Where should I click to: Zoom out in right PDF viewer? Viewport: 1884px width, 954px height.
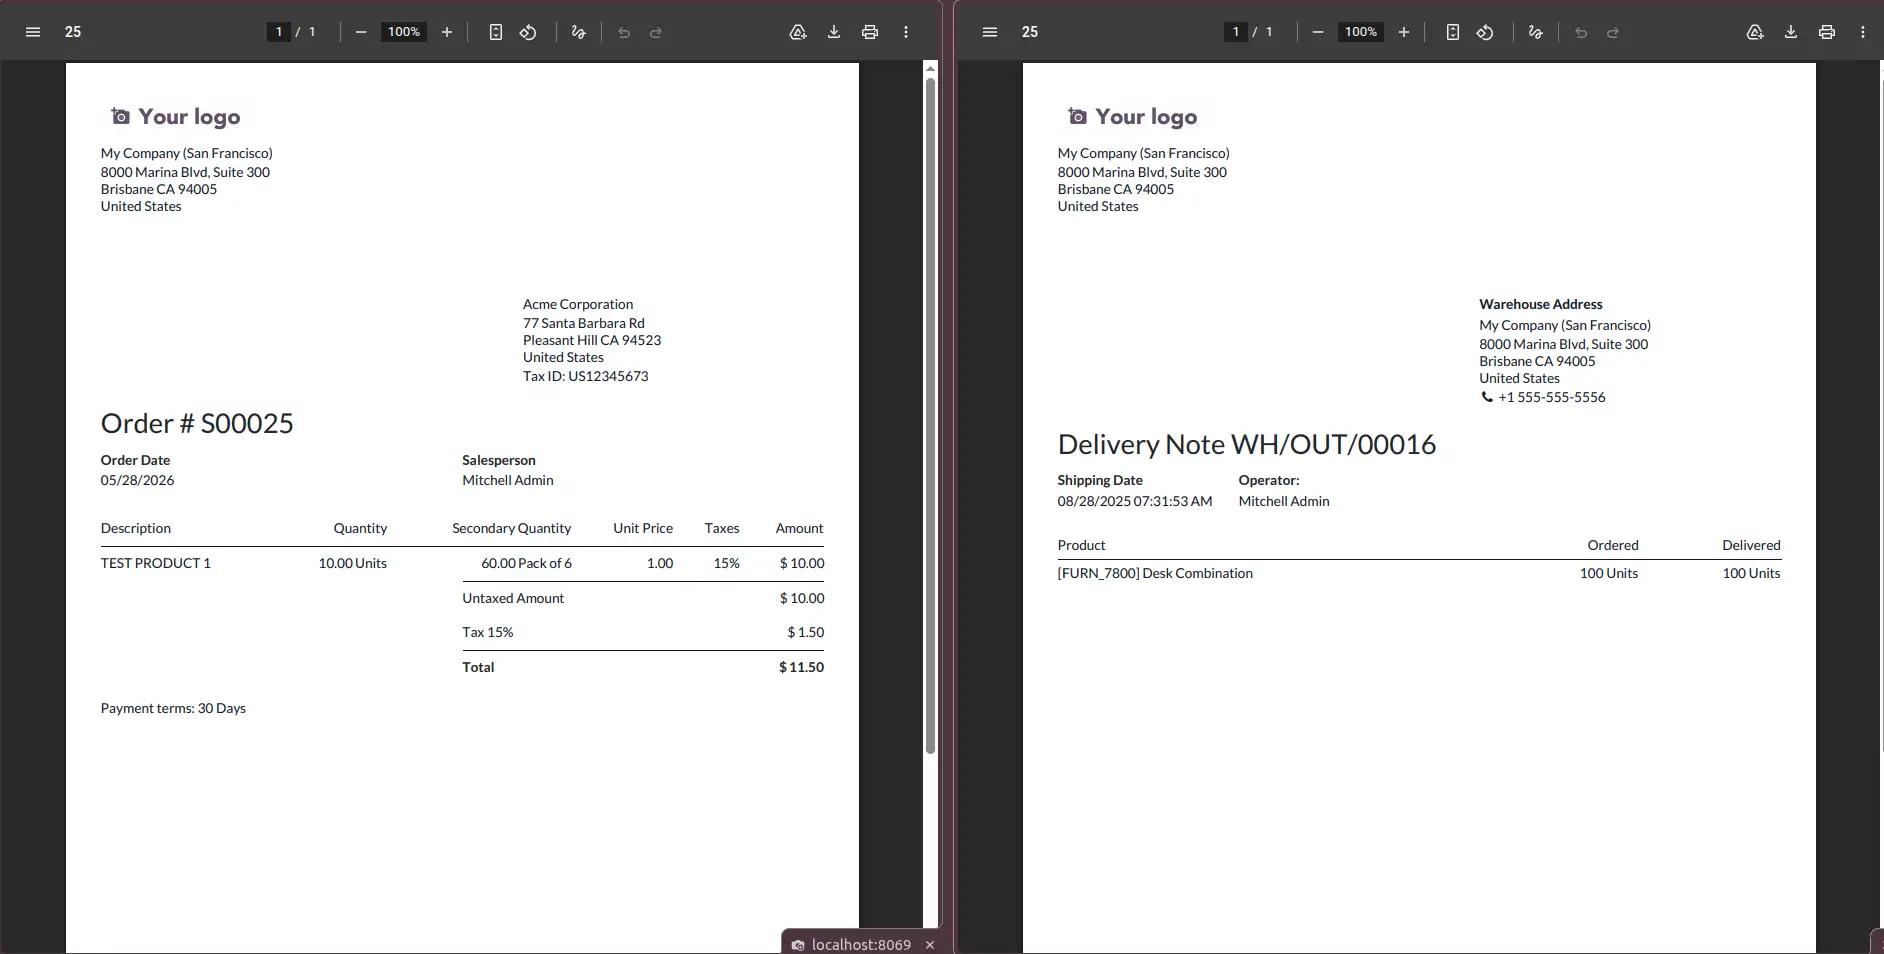coord(1318,32)
